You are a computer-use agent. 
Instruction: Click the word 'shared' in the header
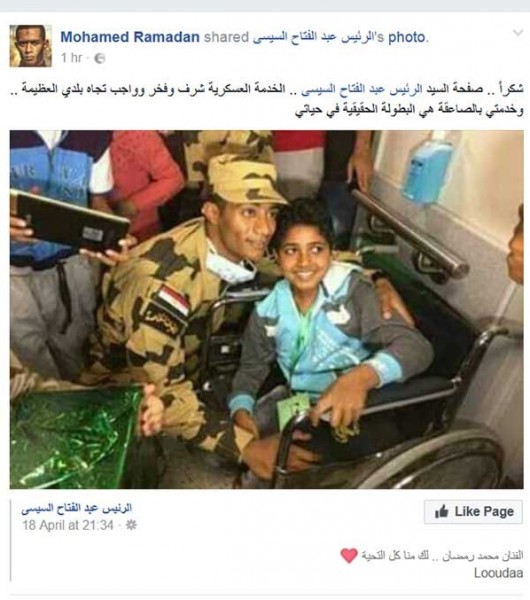pyautogui.click(x=226, y=37)
